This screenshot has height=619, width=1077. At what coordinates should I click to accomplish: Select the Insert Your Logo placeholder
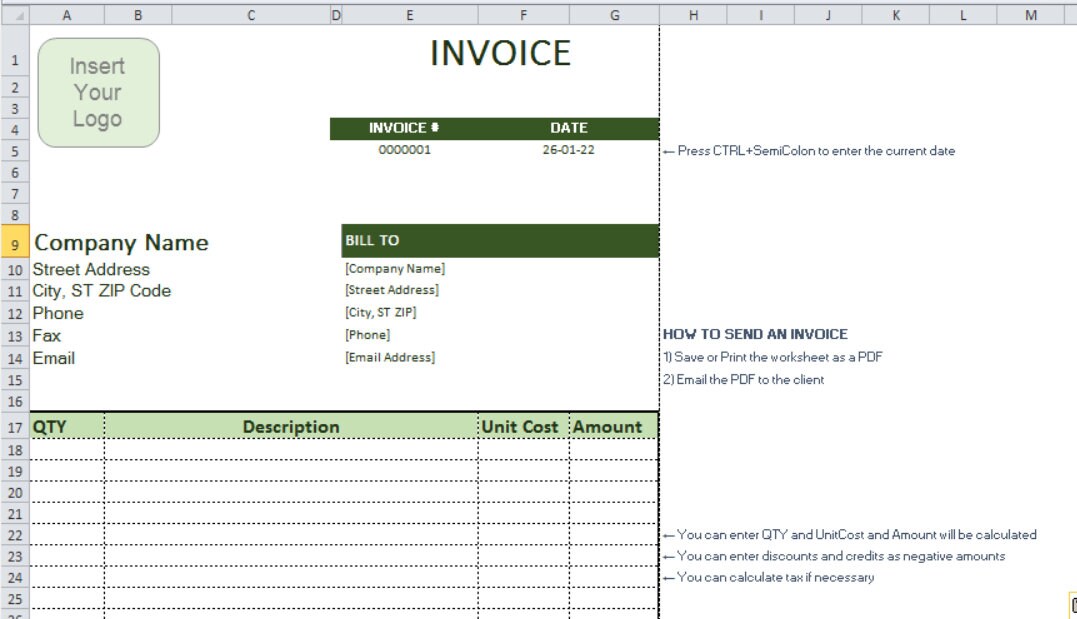tap(99, 93)
